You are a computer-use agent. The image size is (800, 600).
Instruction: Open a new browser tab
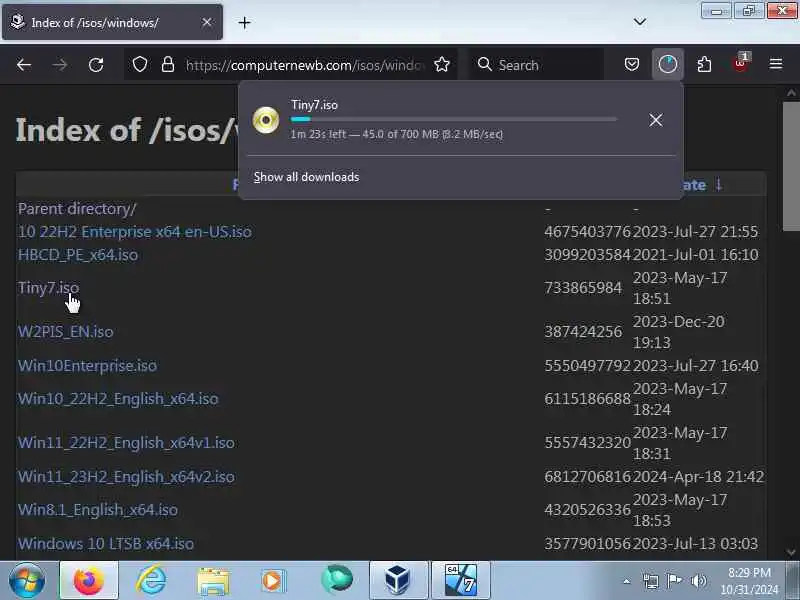pos(244,22)
